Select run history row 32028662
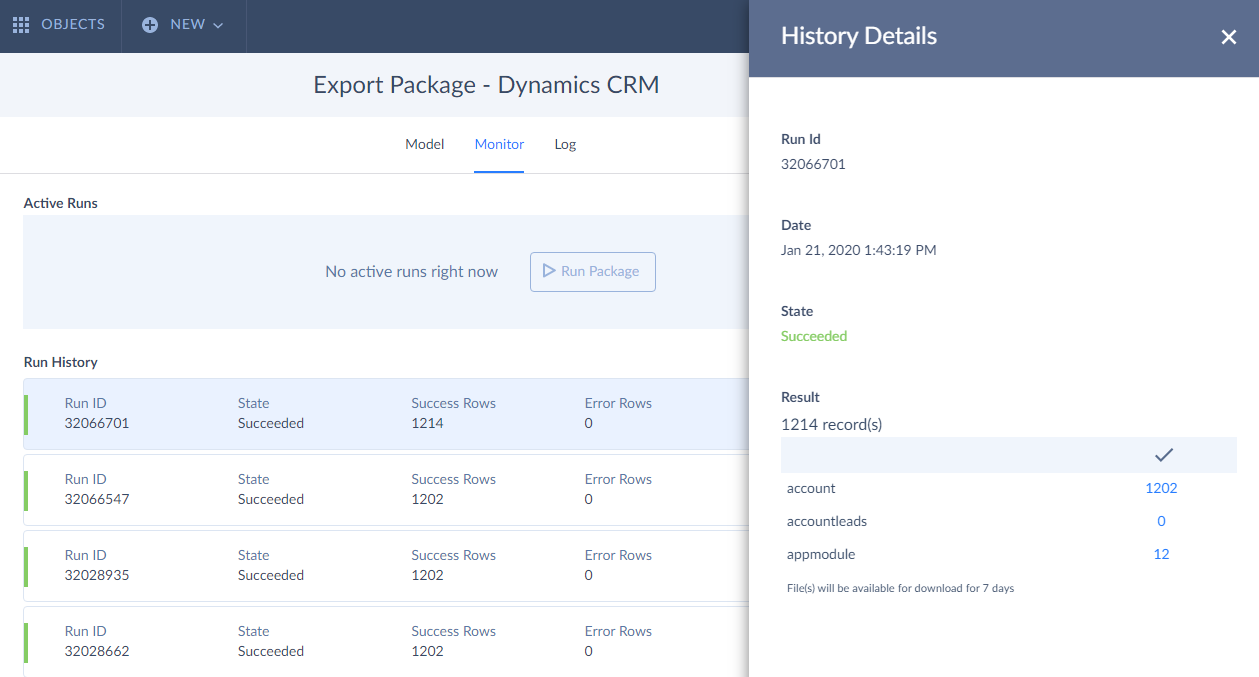1259x677 pixels. pyautogui.click(x=386, y=641)
